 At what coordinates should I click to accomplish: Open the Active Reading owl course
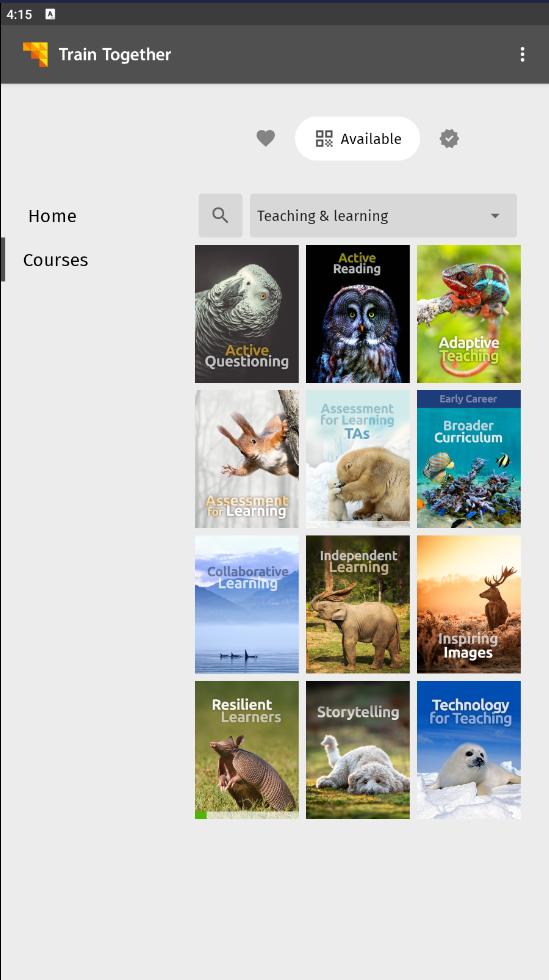358,314
